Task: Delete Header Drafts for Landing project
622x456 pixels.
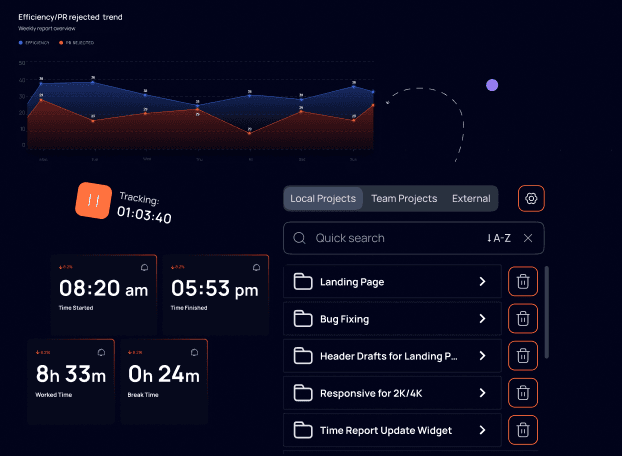Action: tap(523, 356)
